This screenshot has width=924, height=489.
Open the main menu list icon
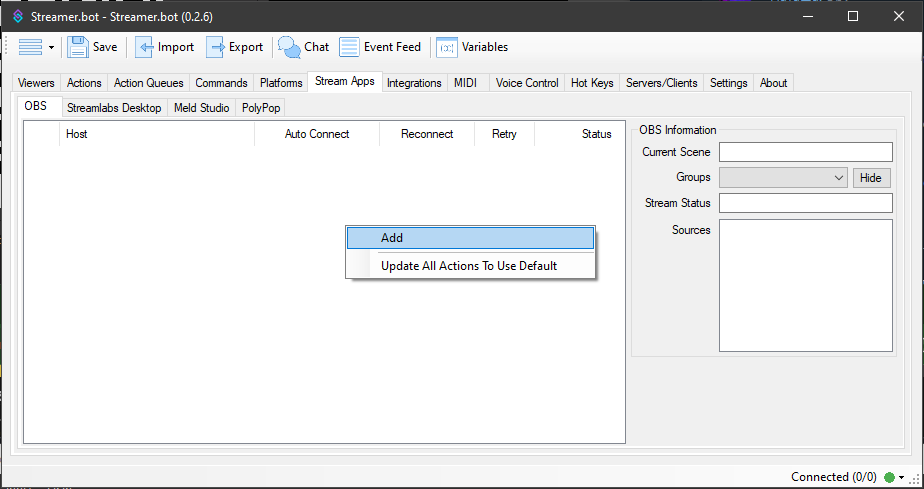point(30,47)
